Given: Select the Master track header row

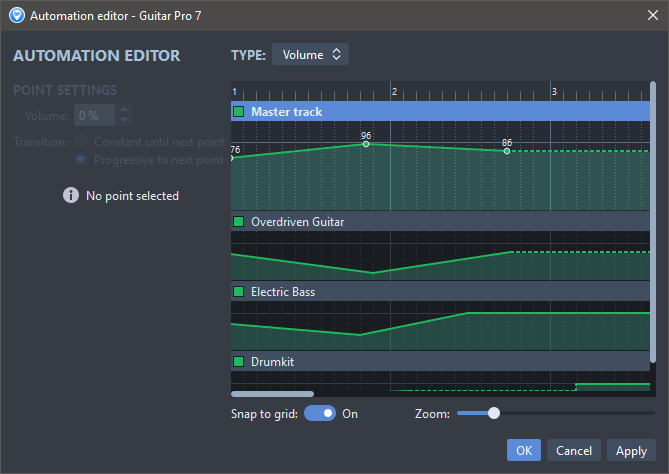Looking at the screenshot, I should click(440, 112).
